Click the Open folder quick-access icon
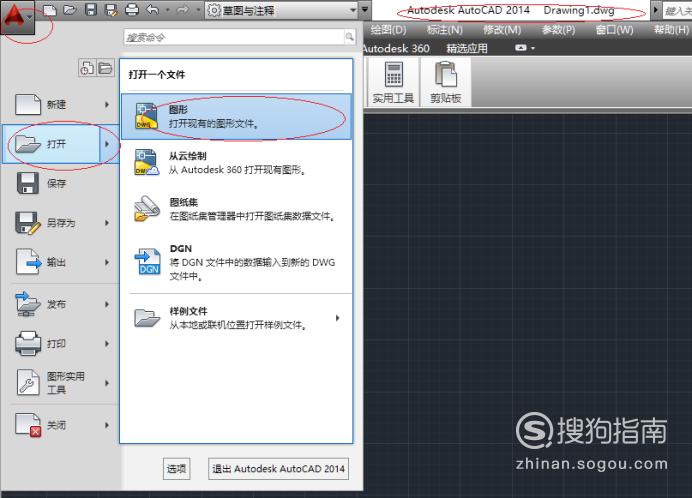This screenshot has height=498, width=692. 70,10
